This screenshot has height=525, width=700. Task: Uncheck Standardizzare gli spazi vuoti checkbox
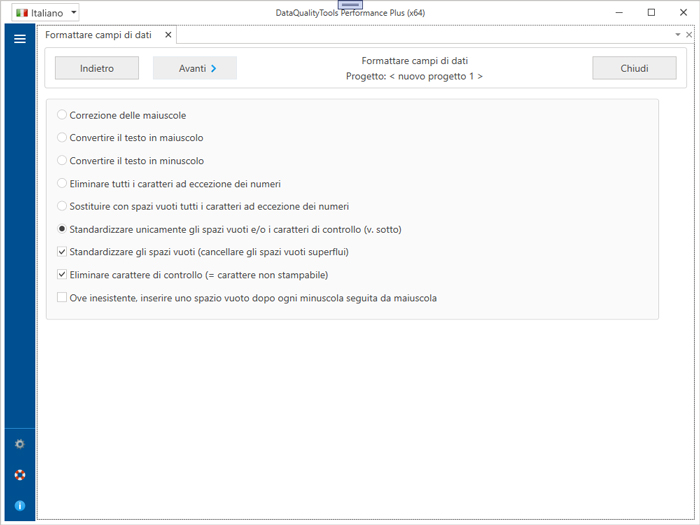[62, 252]
